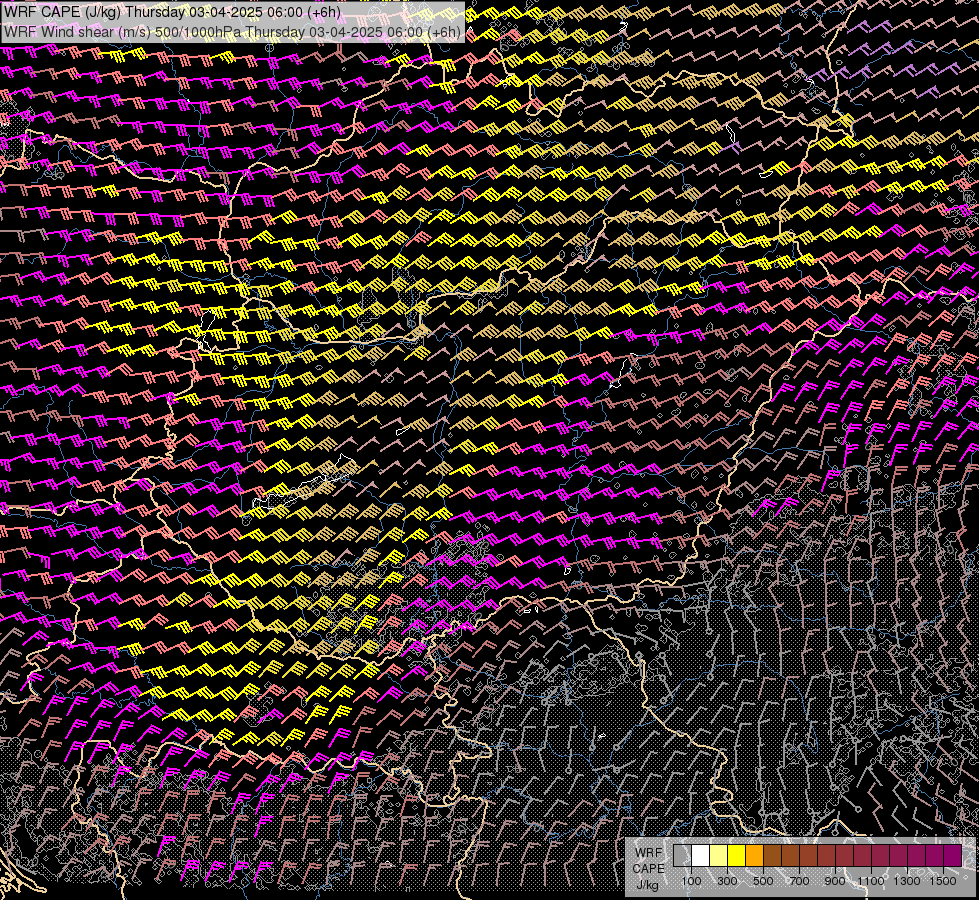Click the last purple legend swatch

[952, 855]
